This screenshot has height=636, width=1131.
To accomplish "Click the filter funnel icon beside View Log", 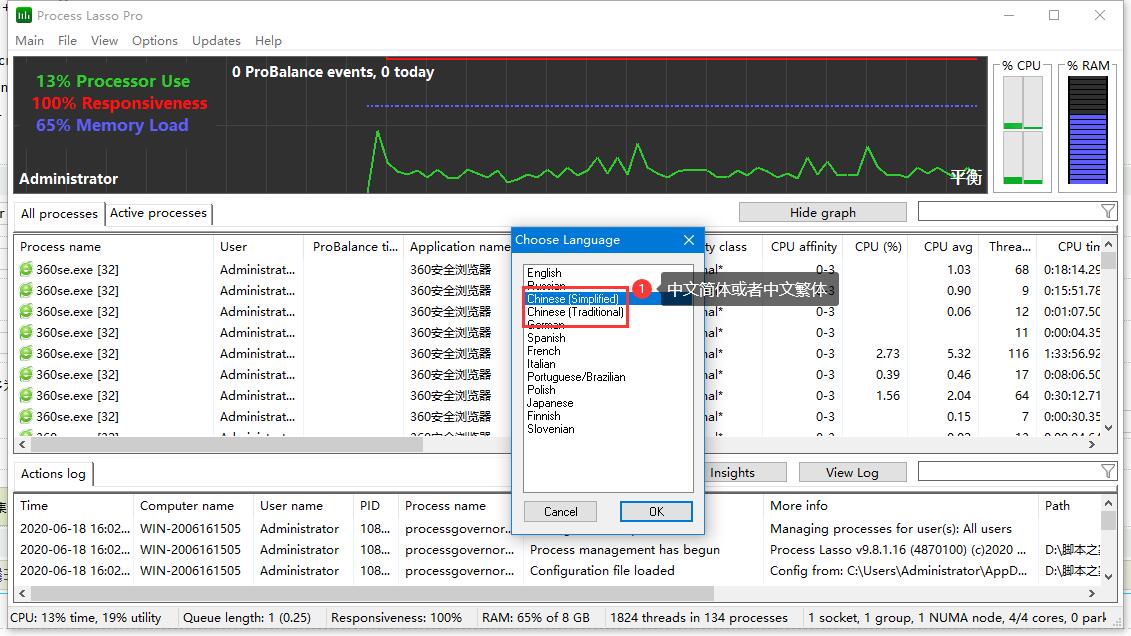I will pyautogui.click(x=1108, y=472).
